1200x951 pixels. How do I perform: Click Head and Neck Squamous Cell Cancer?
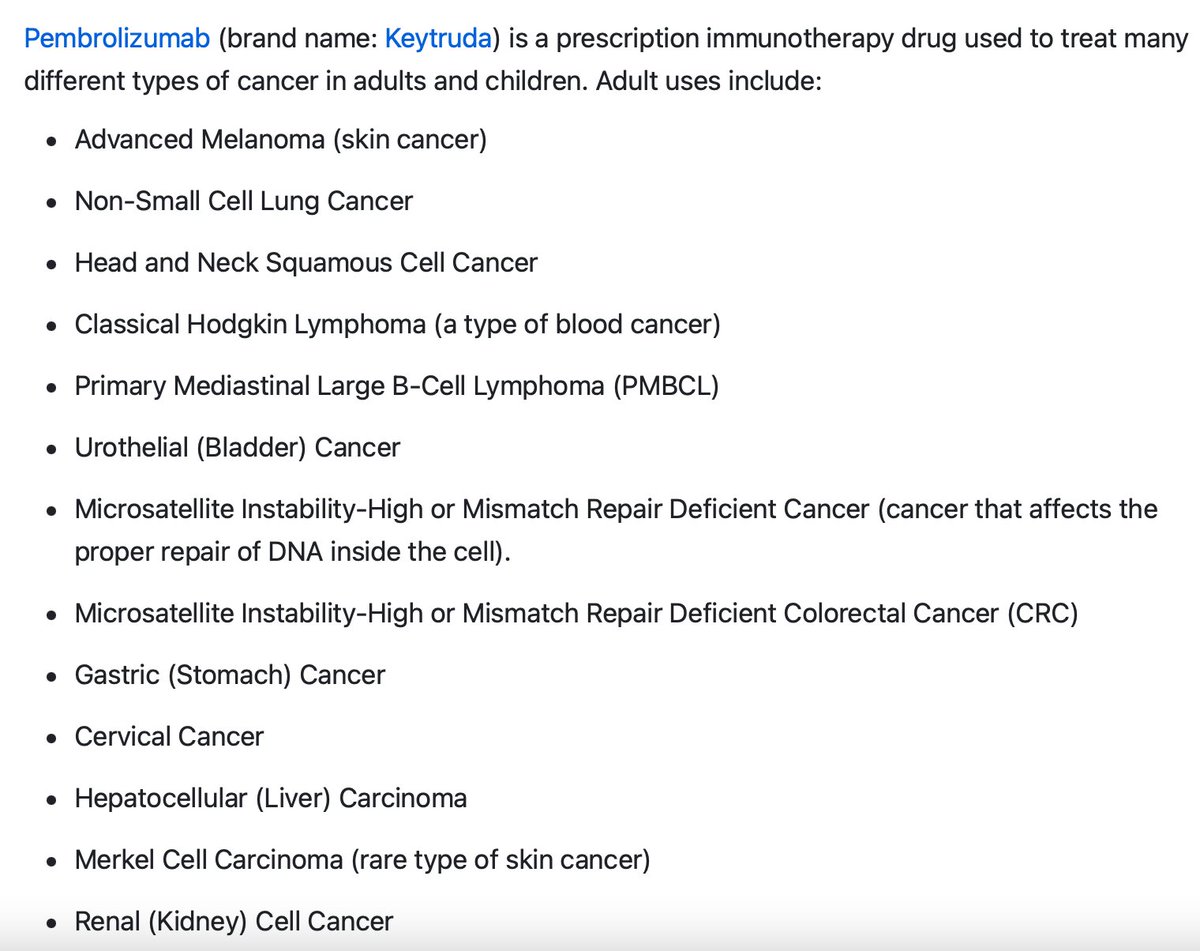pos(306,263)
